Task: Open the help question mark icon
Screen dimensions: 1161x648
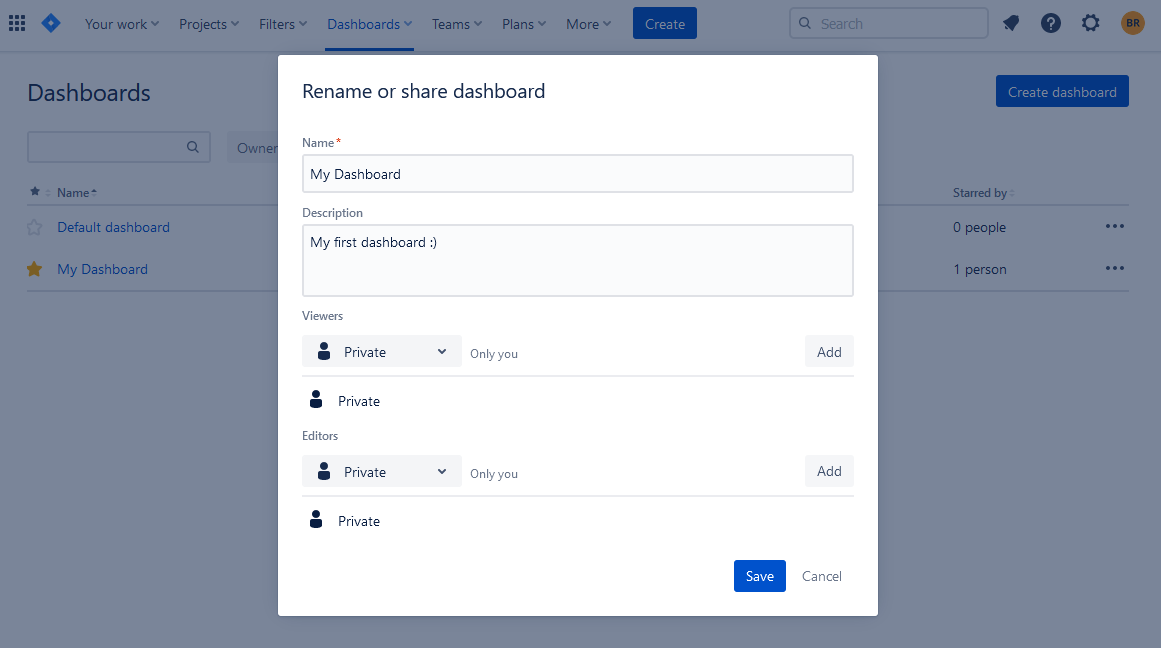Action: pyautogui.click(x=1051, y=24)
